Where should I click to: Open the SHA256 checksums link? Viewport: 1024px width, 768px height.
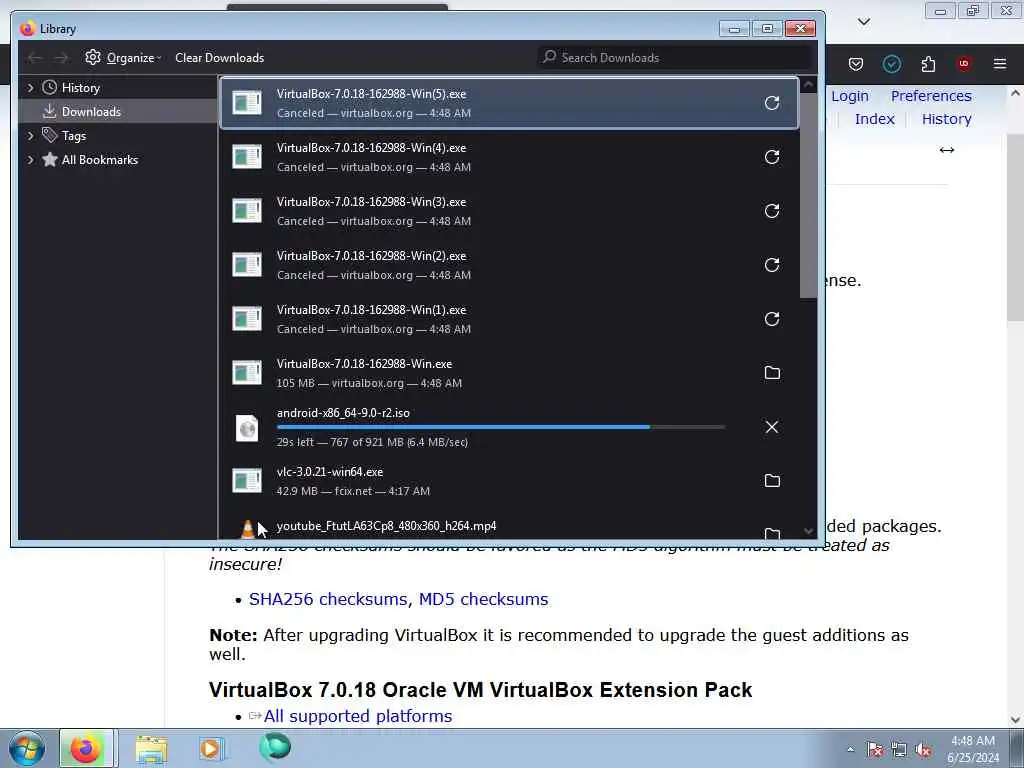coord(330,599)
